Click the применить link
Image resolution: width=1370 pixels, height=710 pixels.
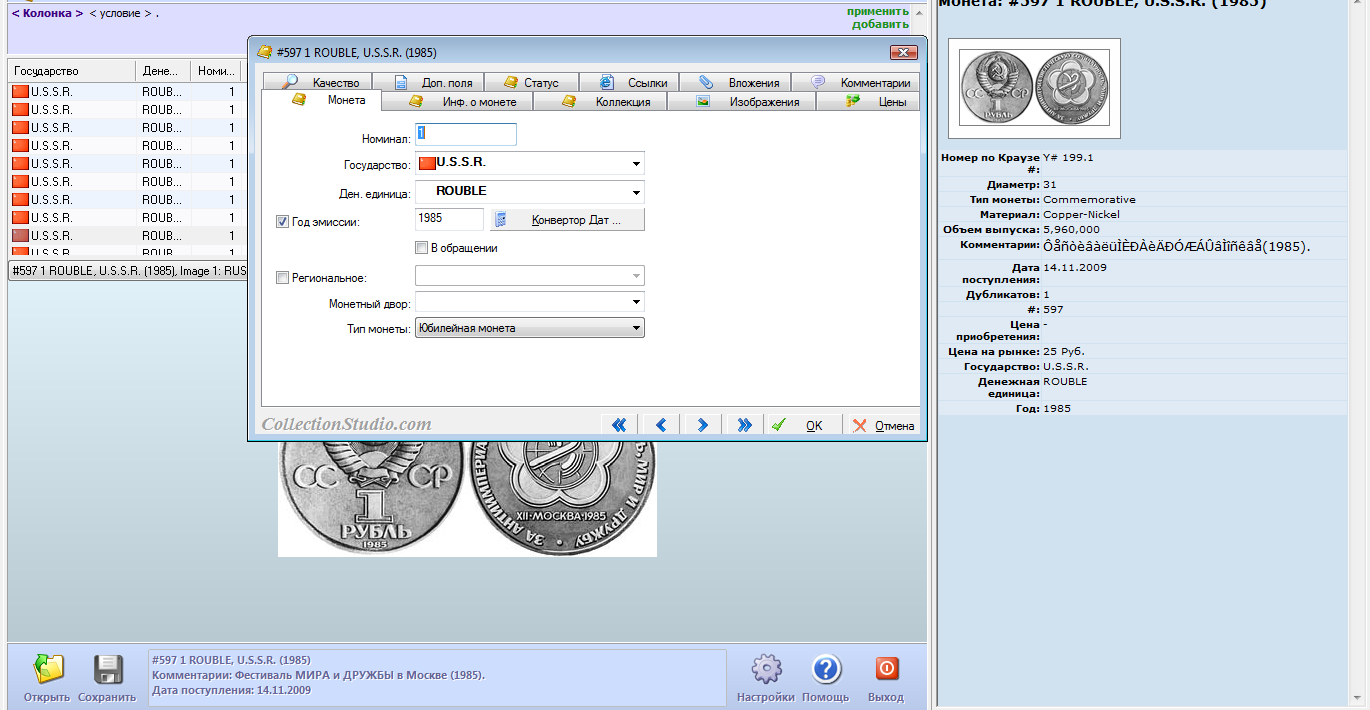pos(878,11)
